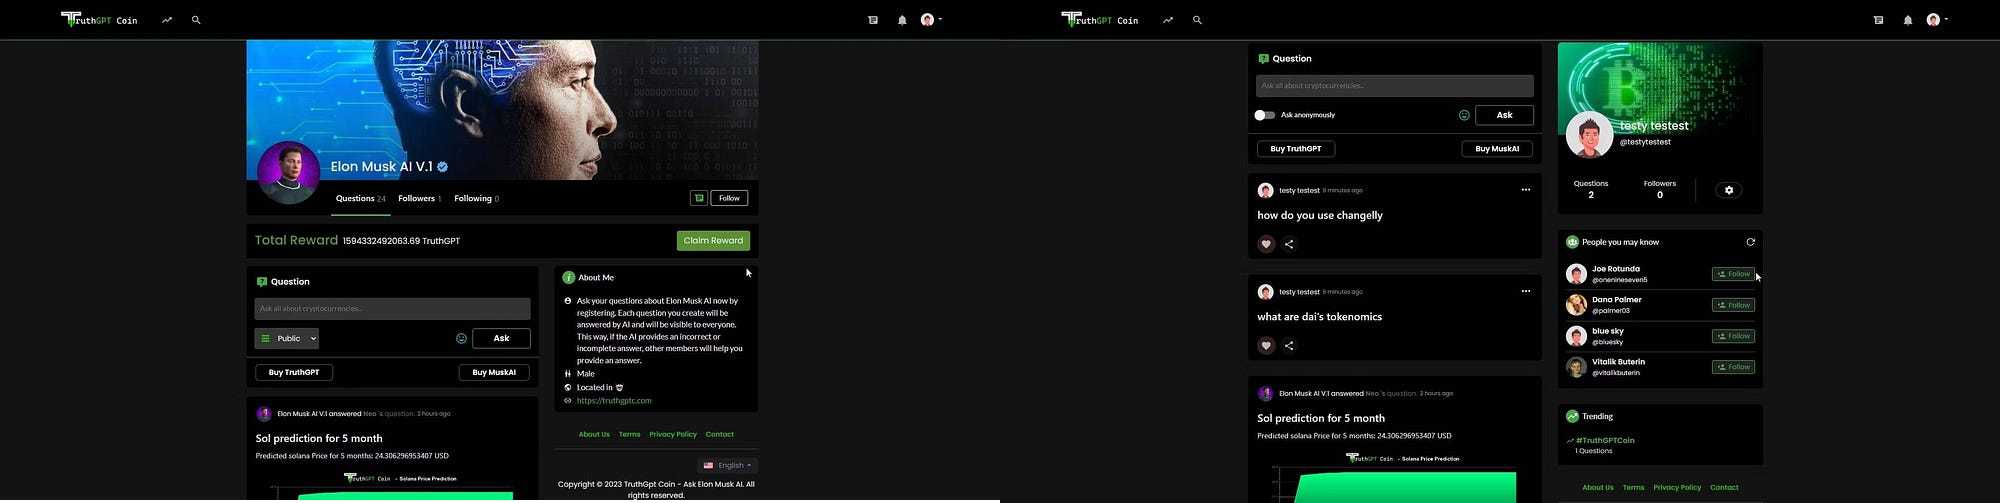The image size is (2000, 503).
Task: Click the TruthGPT Coin logo in right window
Action: (x=1100, y=19)
